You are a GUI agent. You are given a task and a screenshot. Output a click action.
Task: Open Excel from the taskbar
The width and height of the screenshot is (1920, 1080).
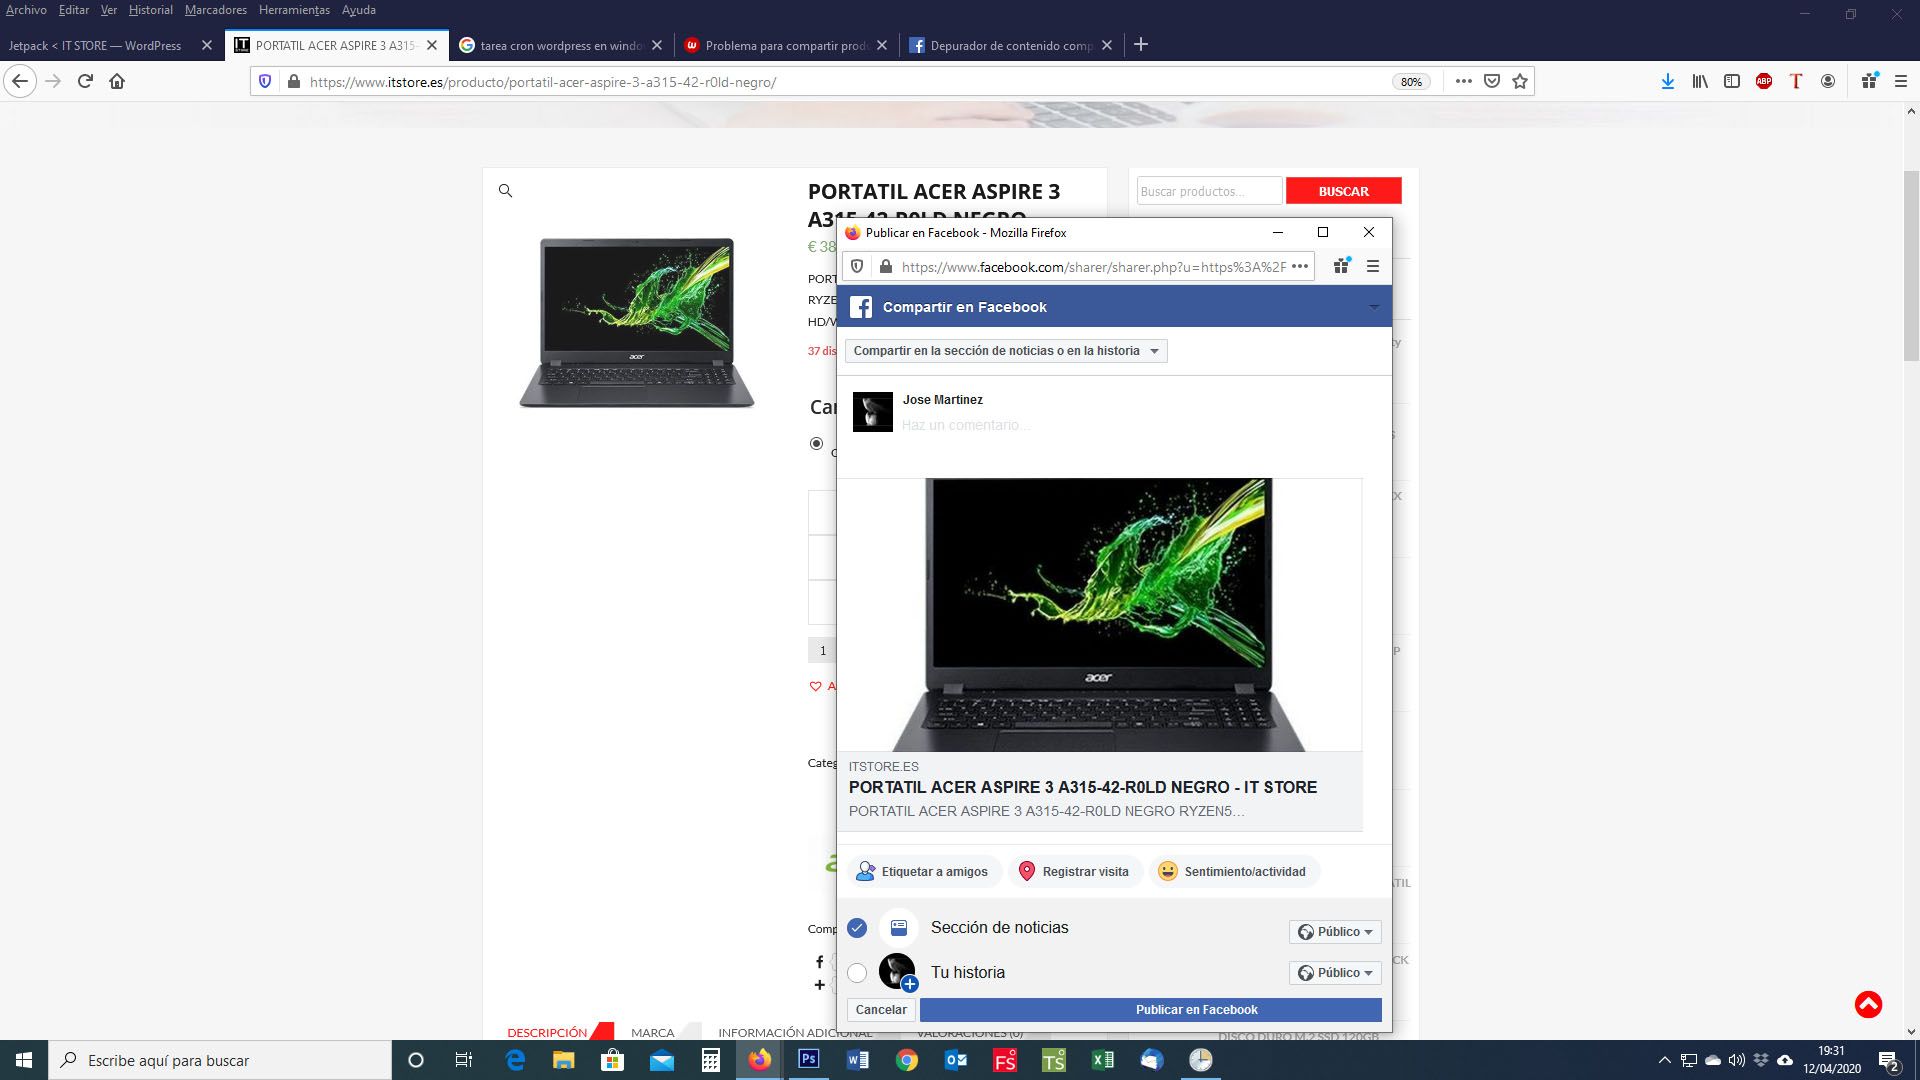click(x=1102, y=1060)
